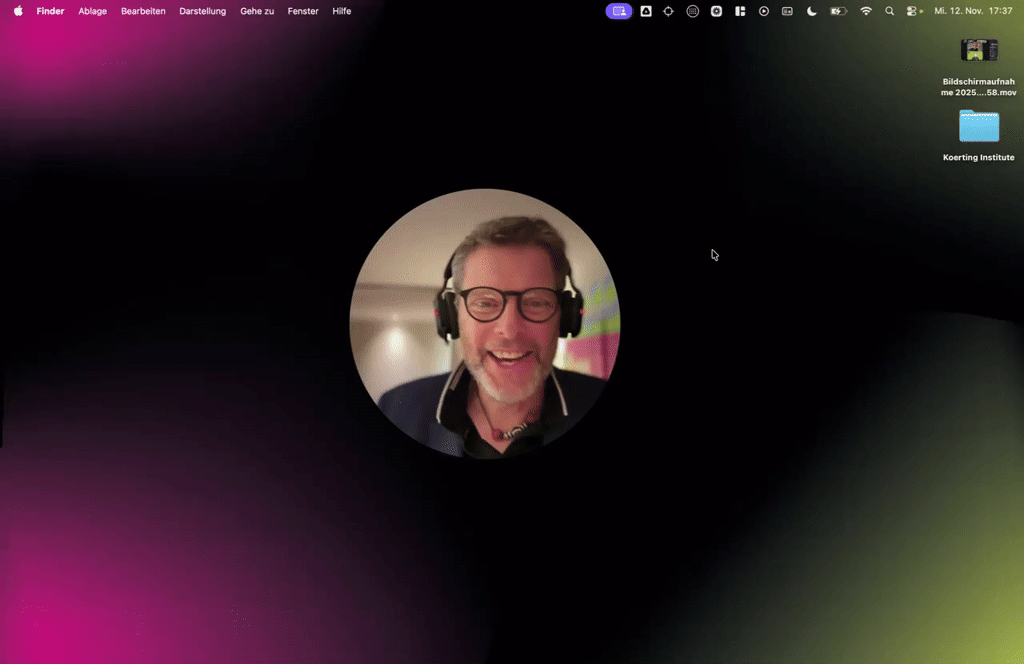The height and width of the screenshot is (664, 1024).
Task: Open the Finder menu
Action: (x=50, y=11)
